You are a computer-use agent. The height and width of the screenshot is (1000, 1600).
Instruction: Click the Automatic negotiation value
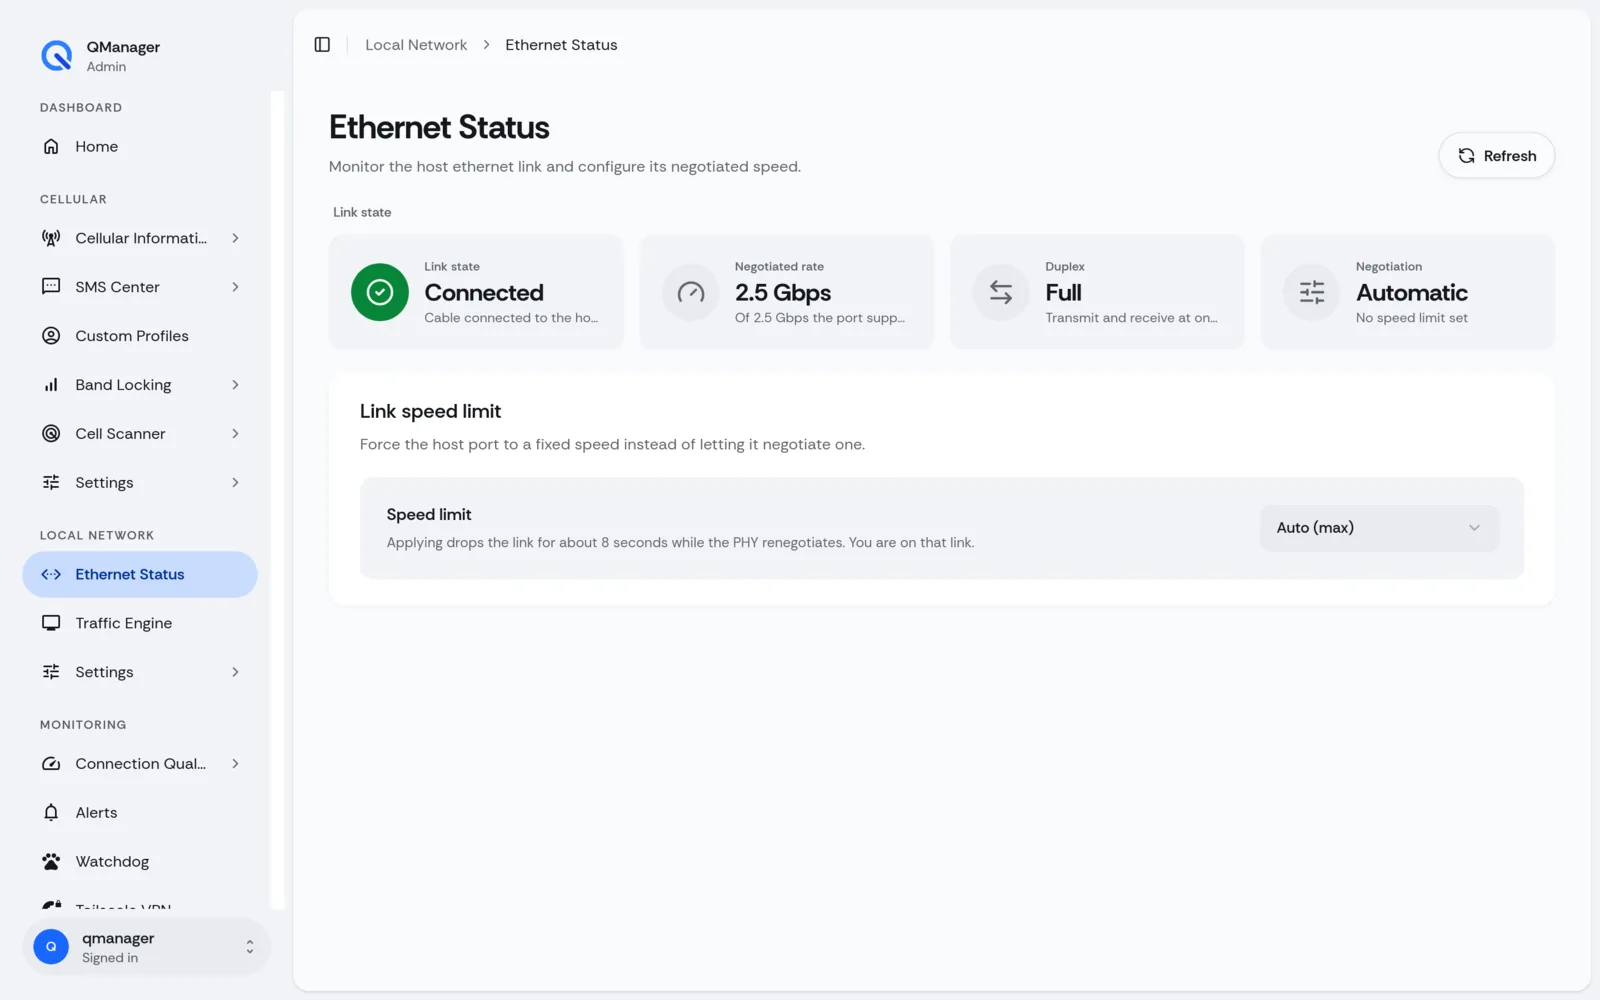(x=1412, y=293)
